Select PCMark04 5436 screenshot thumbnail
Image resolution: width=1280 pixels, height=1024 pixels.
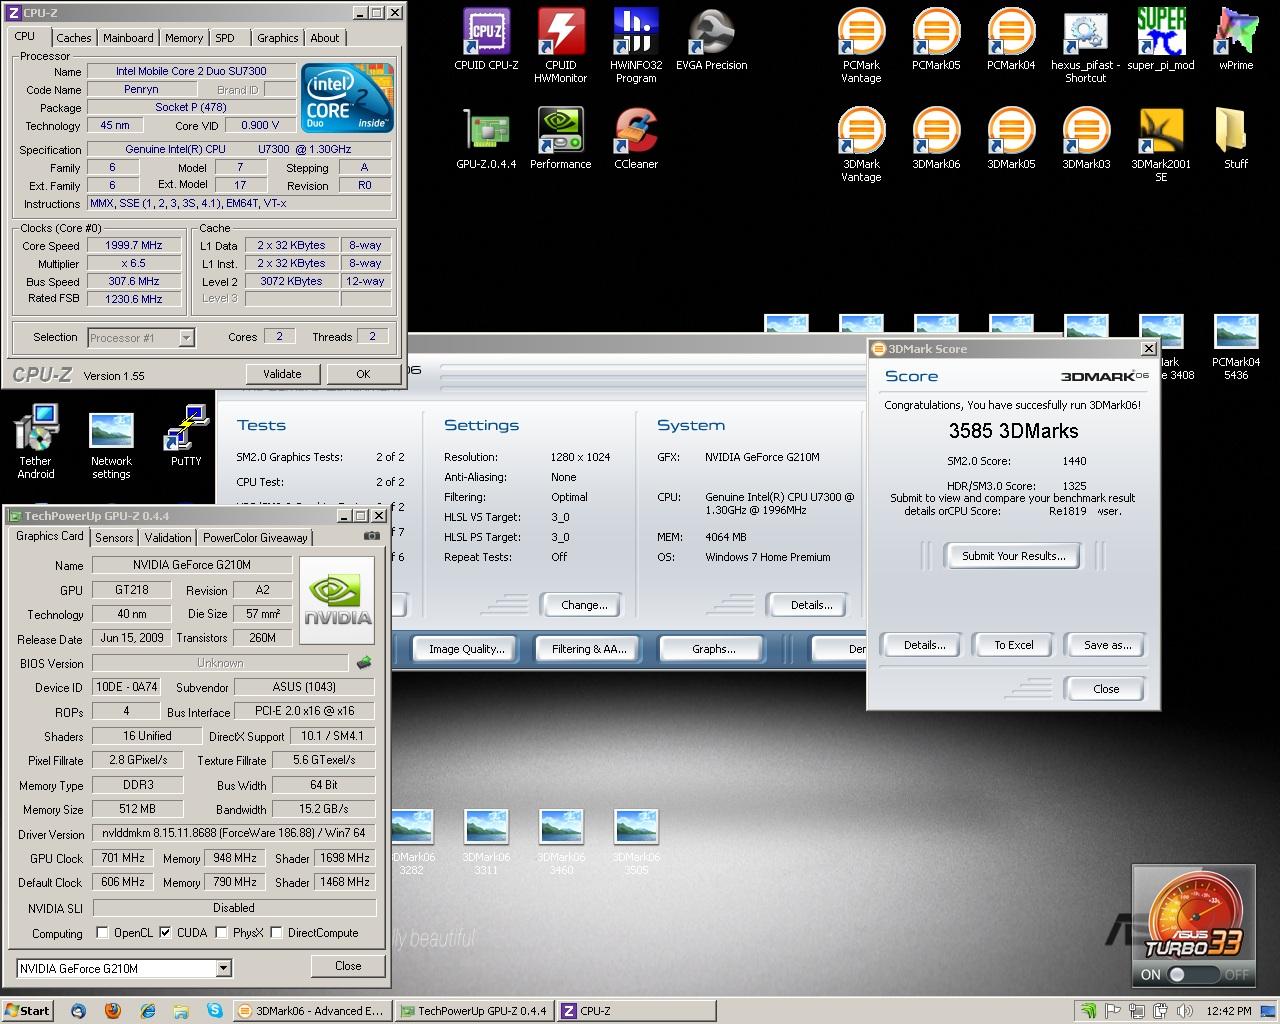[1236, 348]
